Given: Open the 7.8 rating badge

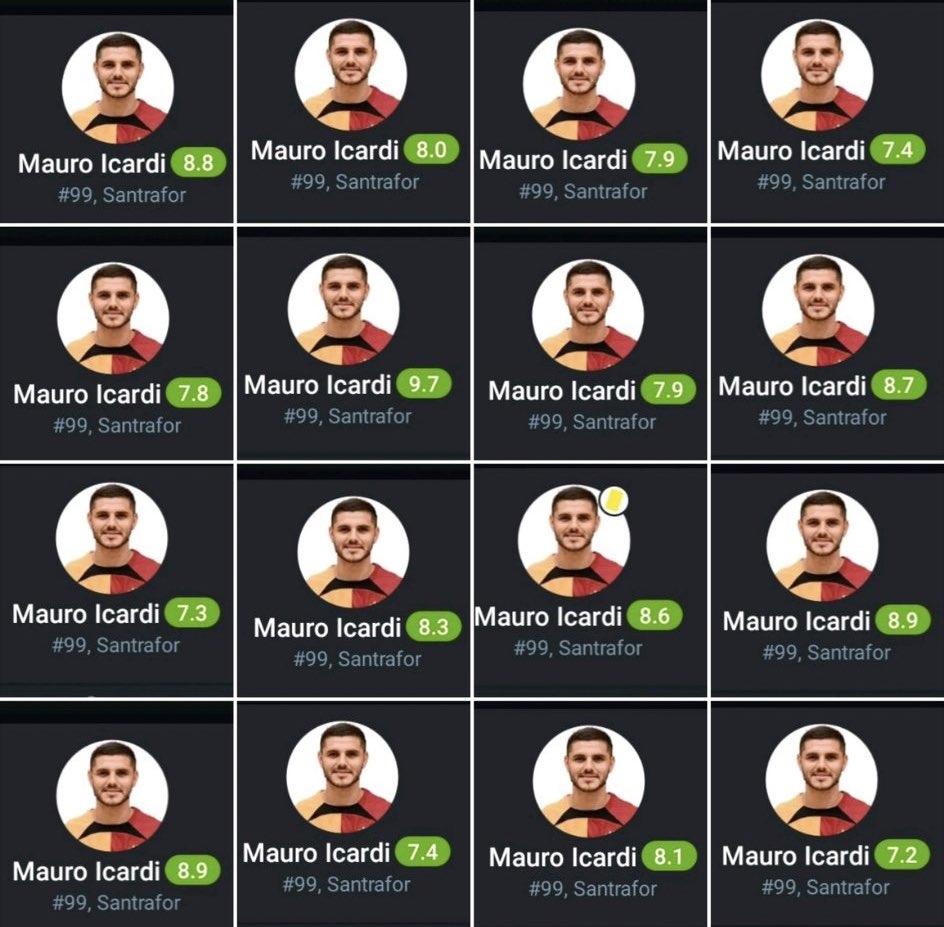Looking at the screenshot, I should pyautogui.click(x=194, y=393).
